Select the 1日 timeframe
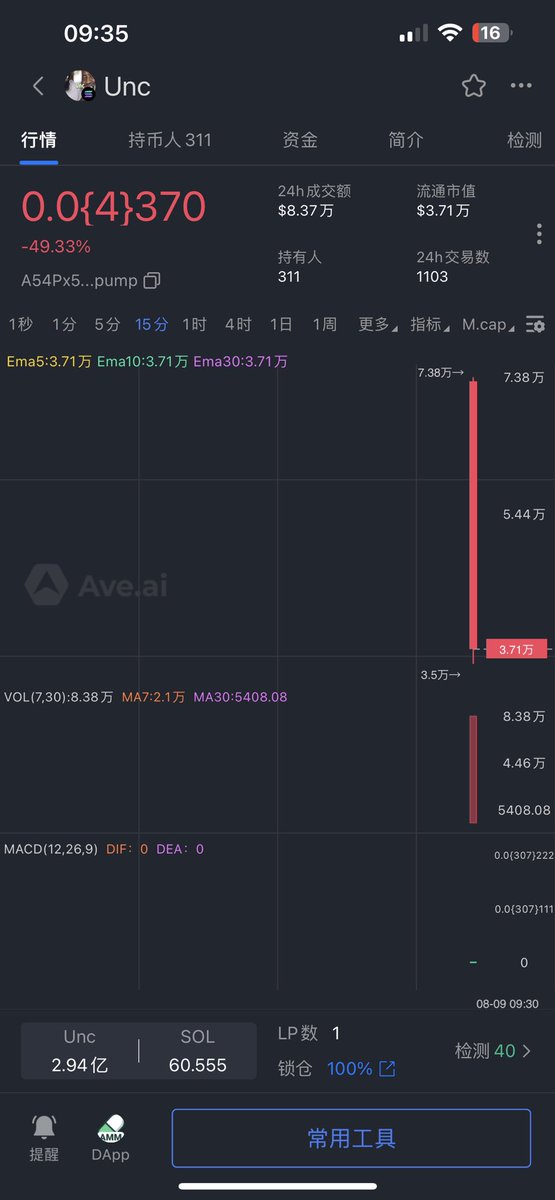Image resolution: width=555 pixels, height=1200 pixels. pos(281,324)
